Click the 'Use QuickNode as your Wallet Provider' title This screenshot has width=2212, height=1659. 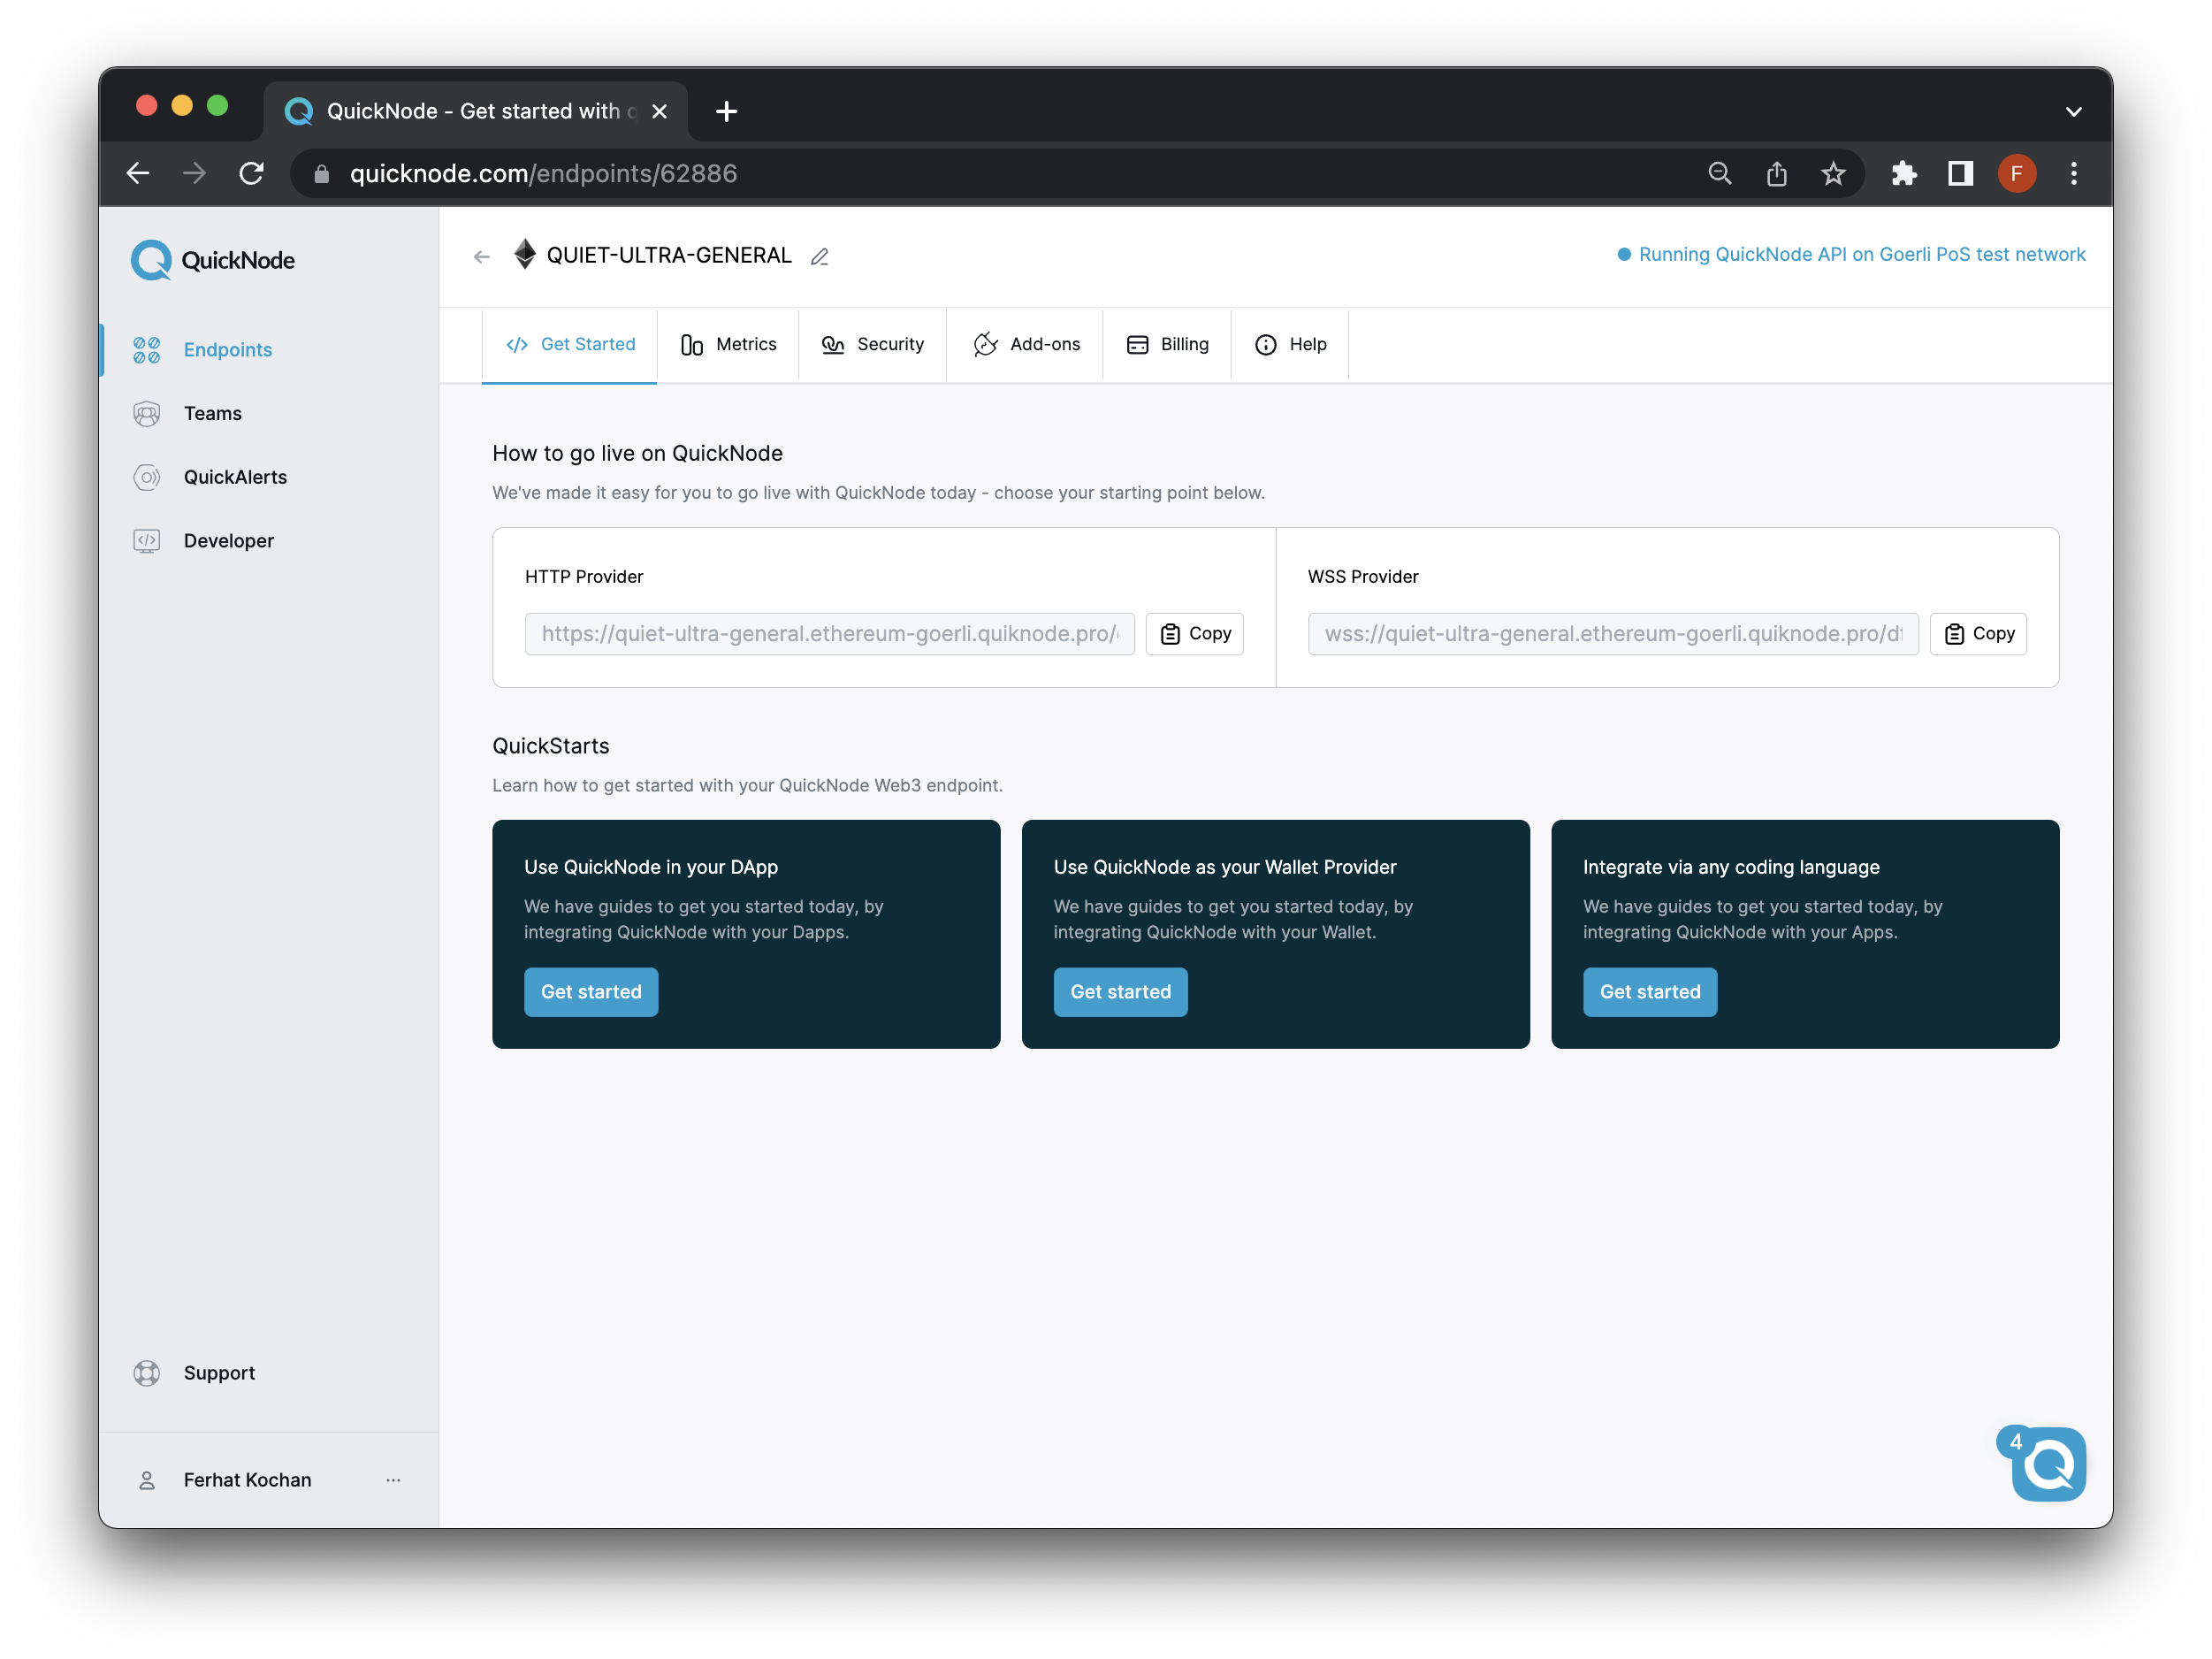(1225, 867)
